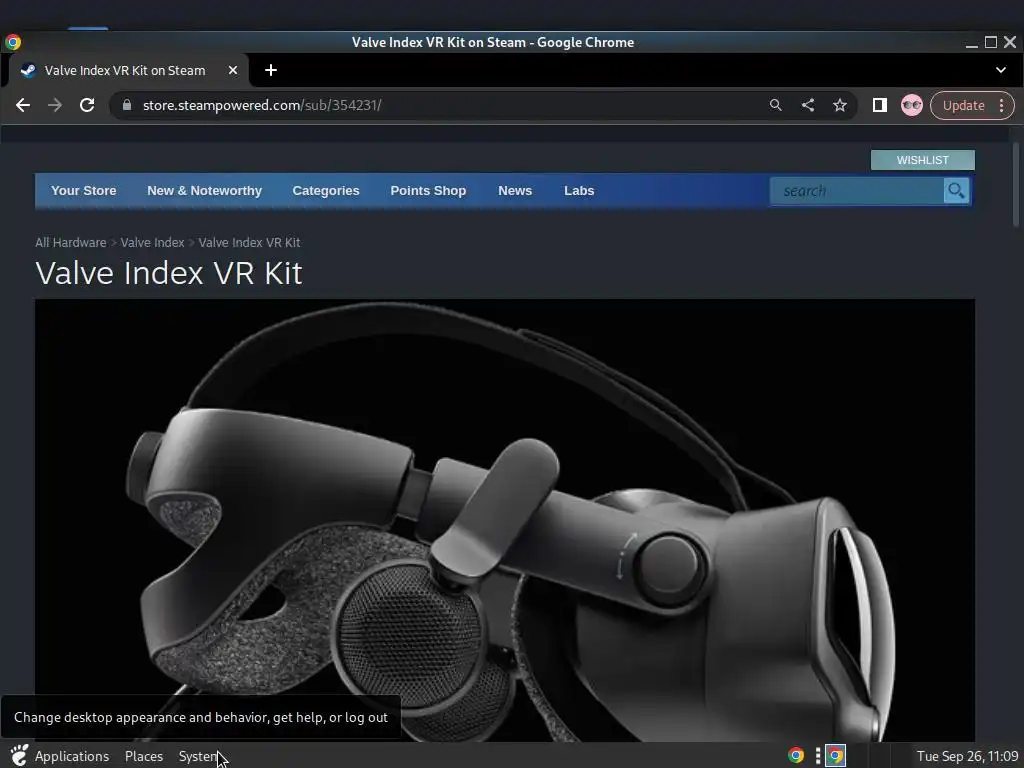Open a new tab with plus button

pos(271,70)
